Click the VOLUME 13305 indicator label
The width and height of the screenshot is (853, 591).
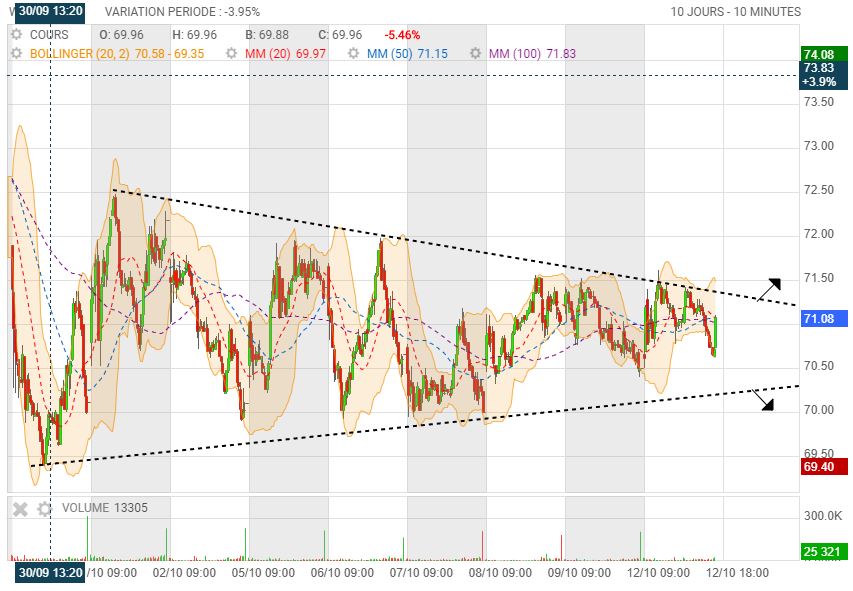104,508
